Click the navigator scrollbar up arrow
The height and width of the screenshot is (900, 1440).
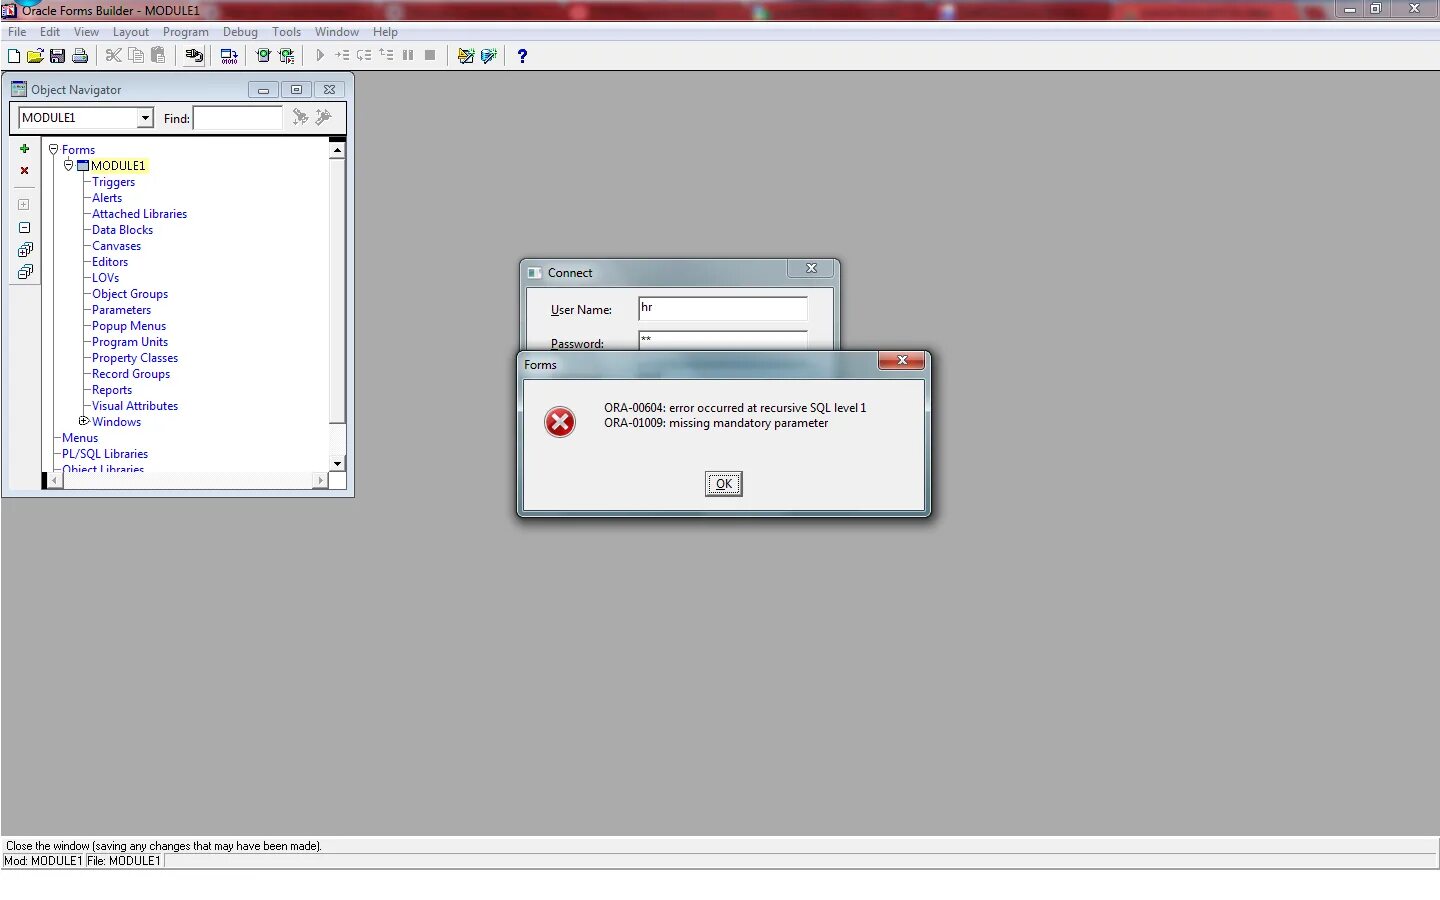tap(337, 150)
